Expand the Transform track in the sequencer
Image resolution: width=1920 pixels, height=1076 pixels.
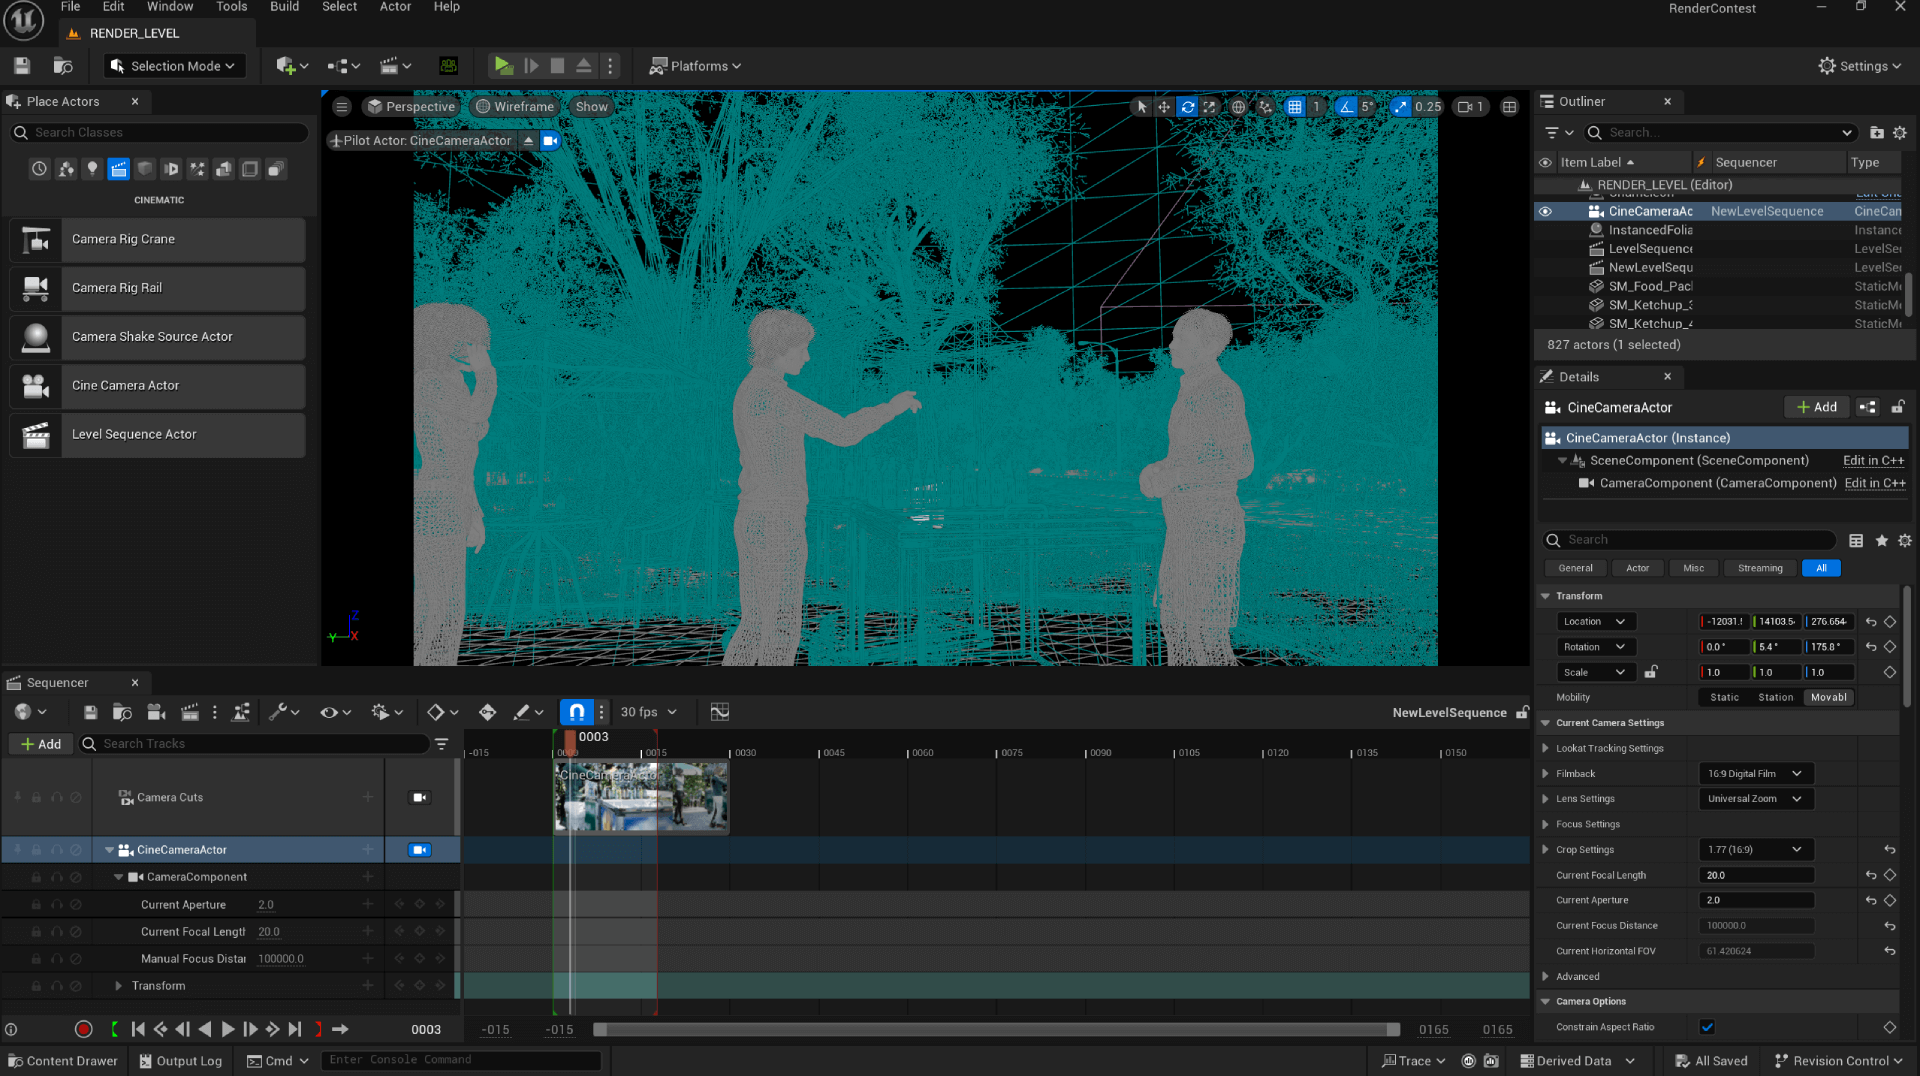point(118,986)
